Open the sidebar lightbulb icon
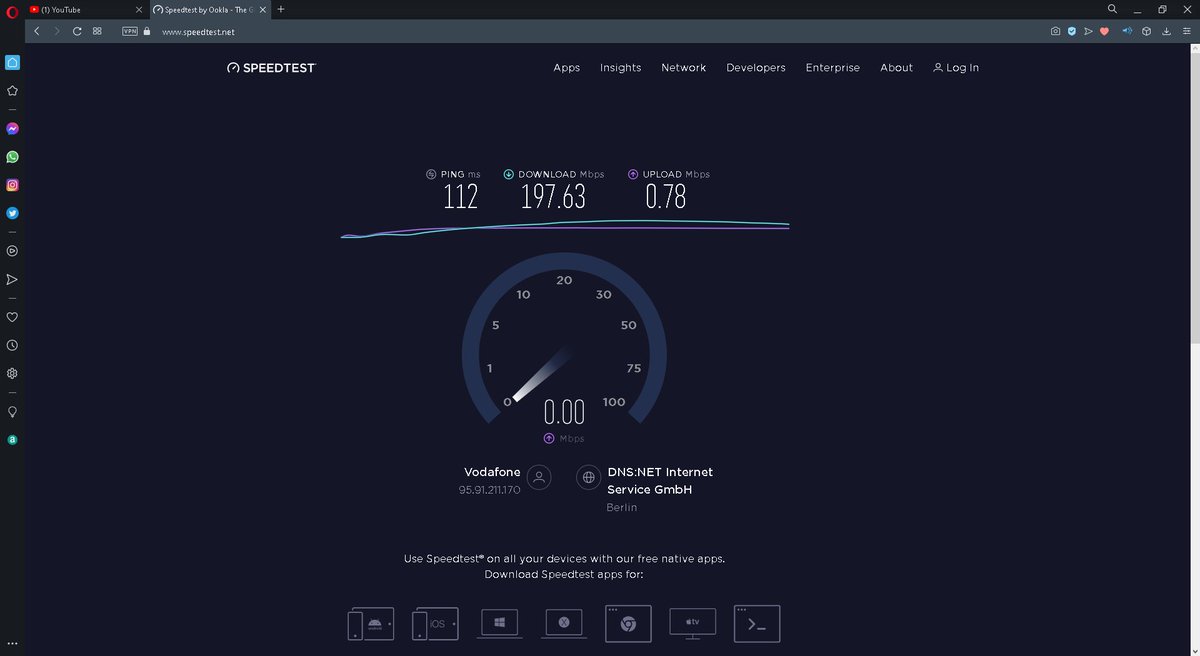This screenshot has height=656, width=1200. [x=13, y=411]
